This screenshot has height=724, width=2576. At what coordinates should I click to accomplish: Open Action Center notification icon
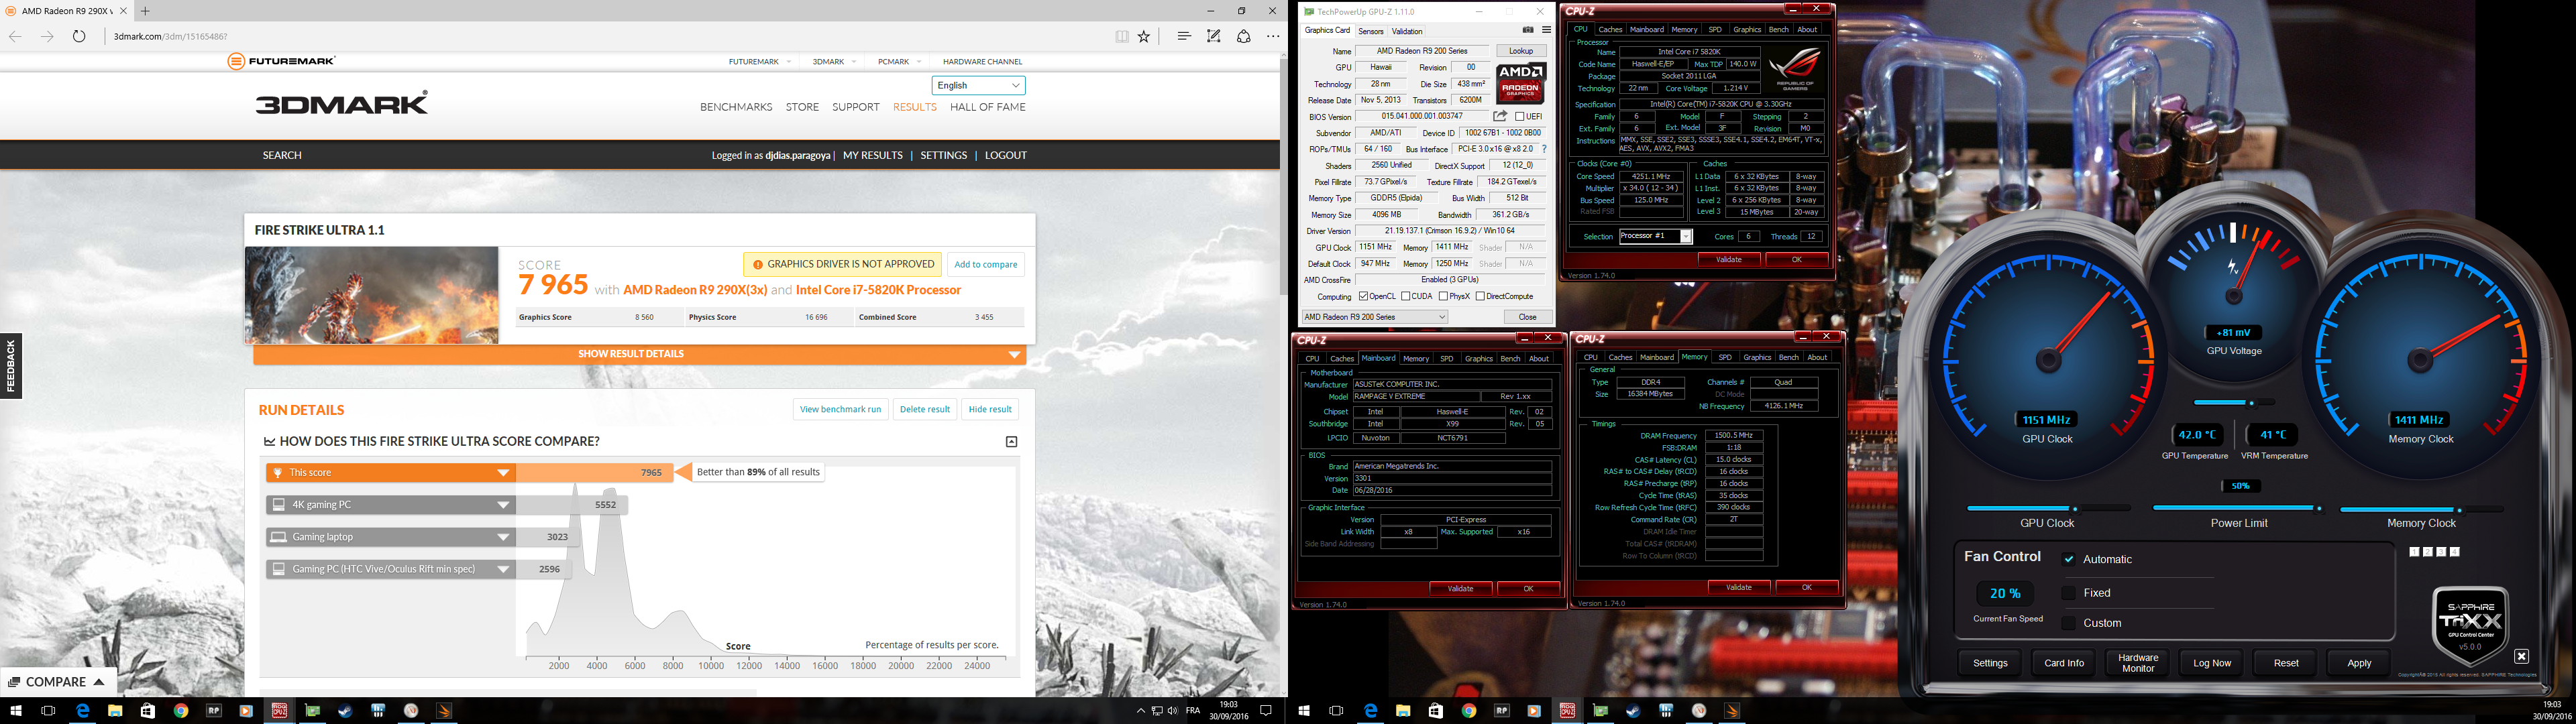point(1265,711)
